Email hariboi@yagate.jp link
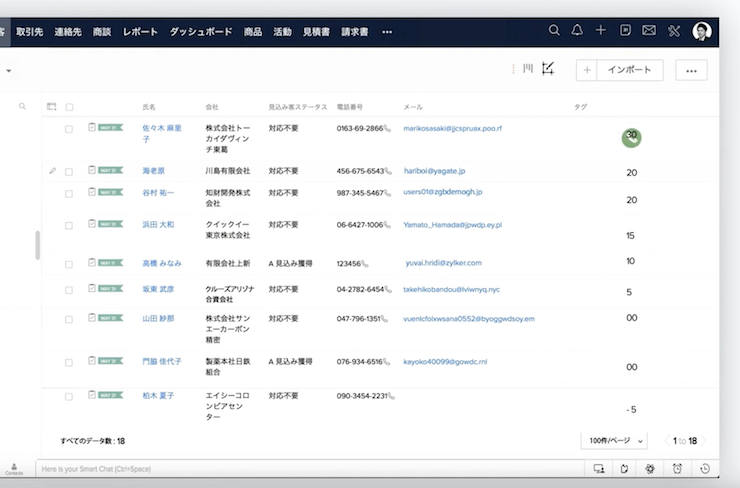This screenshot has height=488, width=740. point(434,171)
